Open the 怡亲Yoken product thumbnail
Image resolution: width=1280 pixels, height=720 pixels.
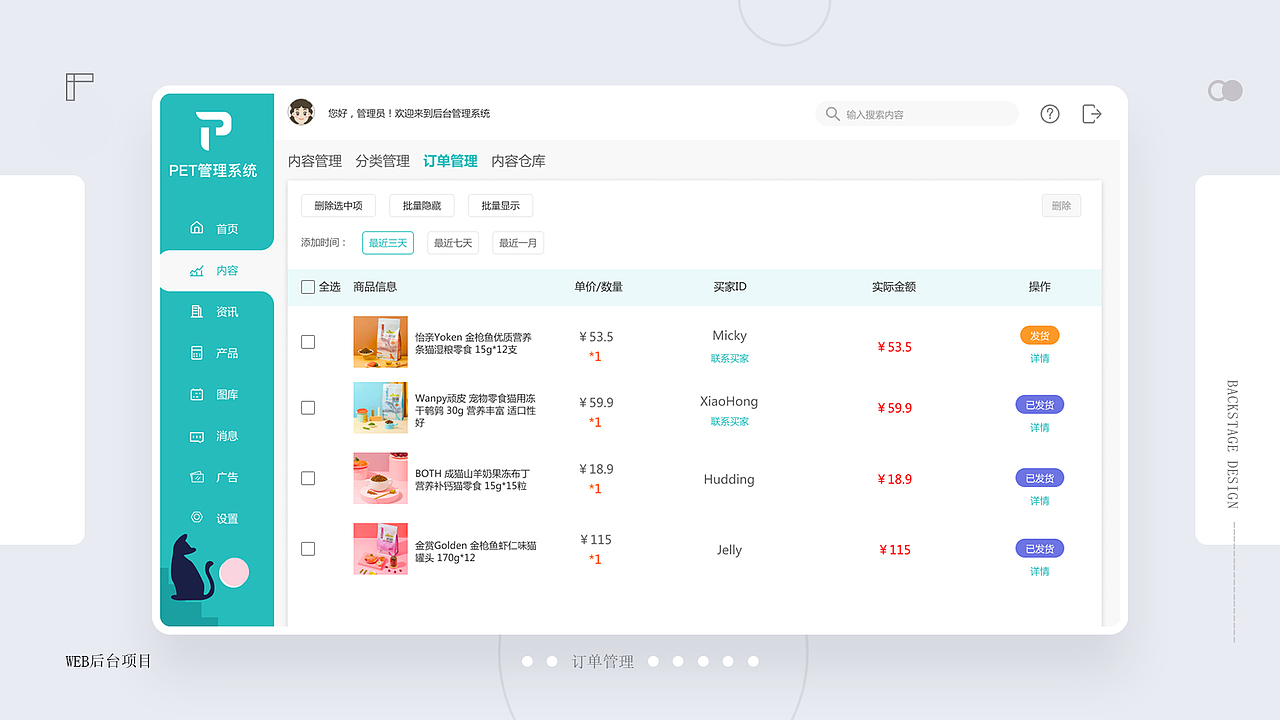(380, 342)
